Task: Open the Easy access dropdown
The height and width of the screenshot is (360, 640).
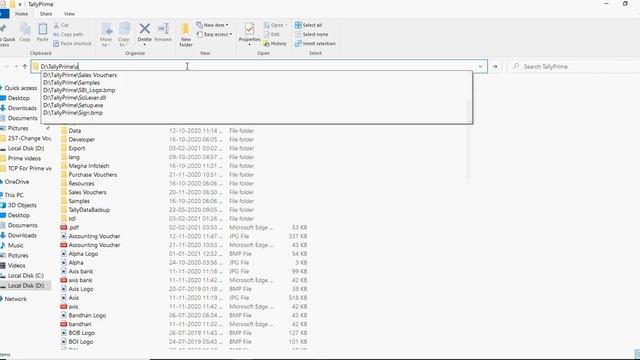Action: pos(214,34)
